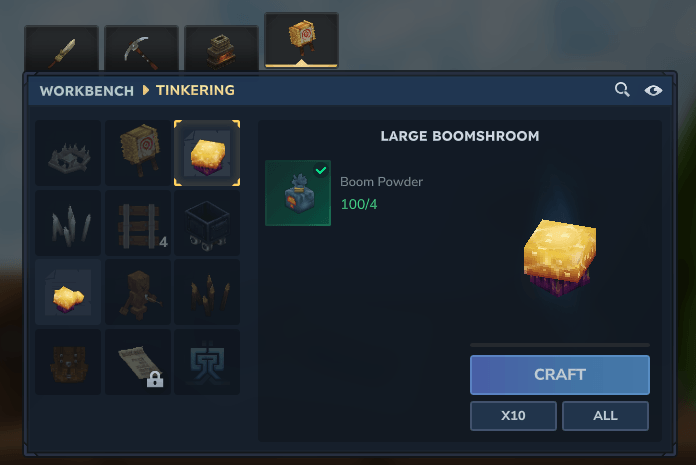Craft ten with the X10 button

[x=513, y=416]
